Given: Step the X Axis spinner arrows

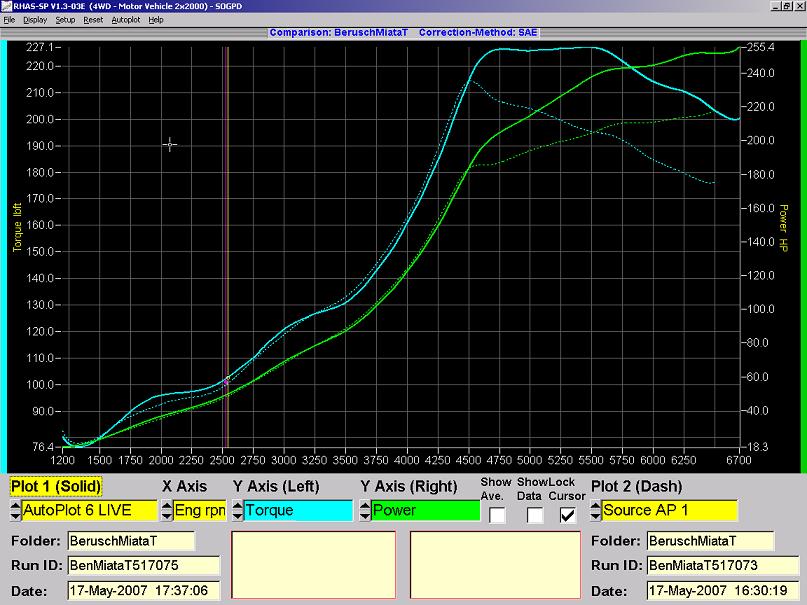Looking at the screenshot, I should (167, 510).
